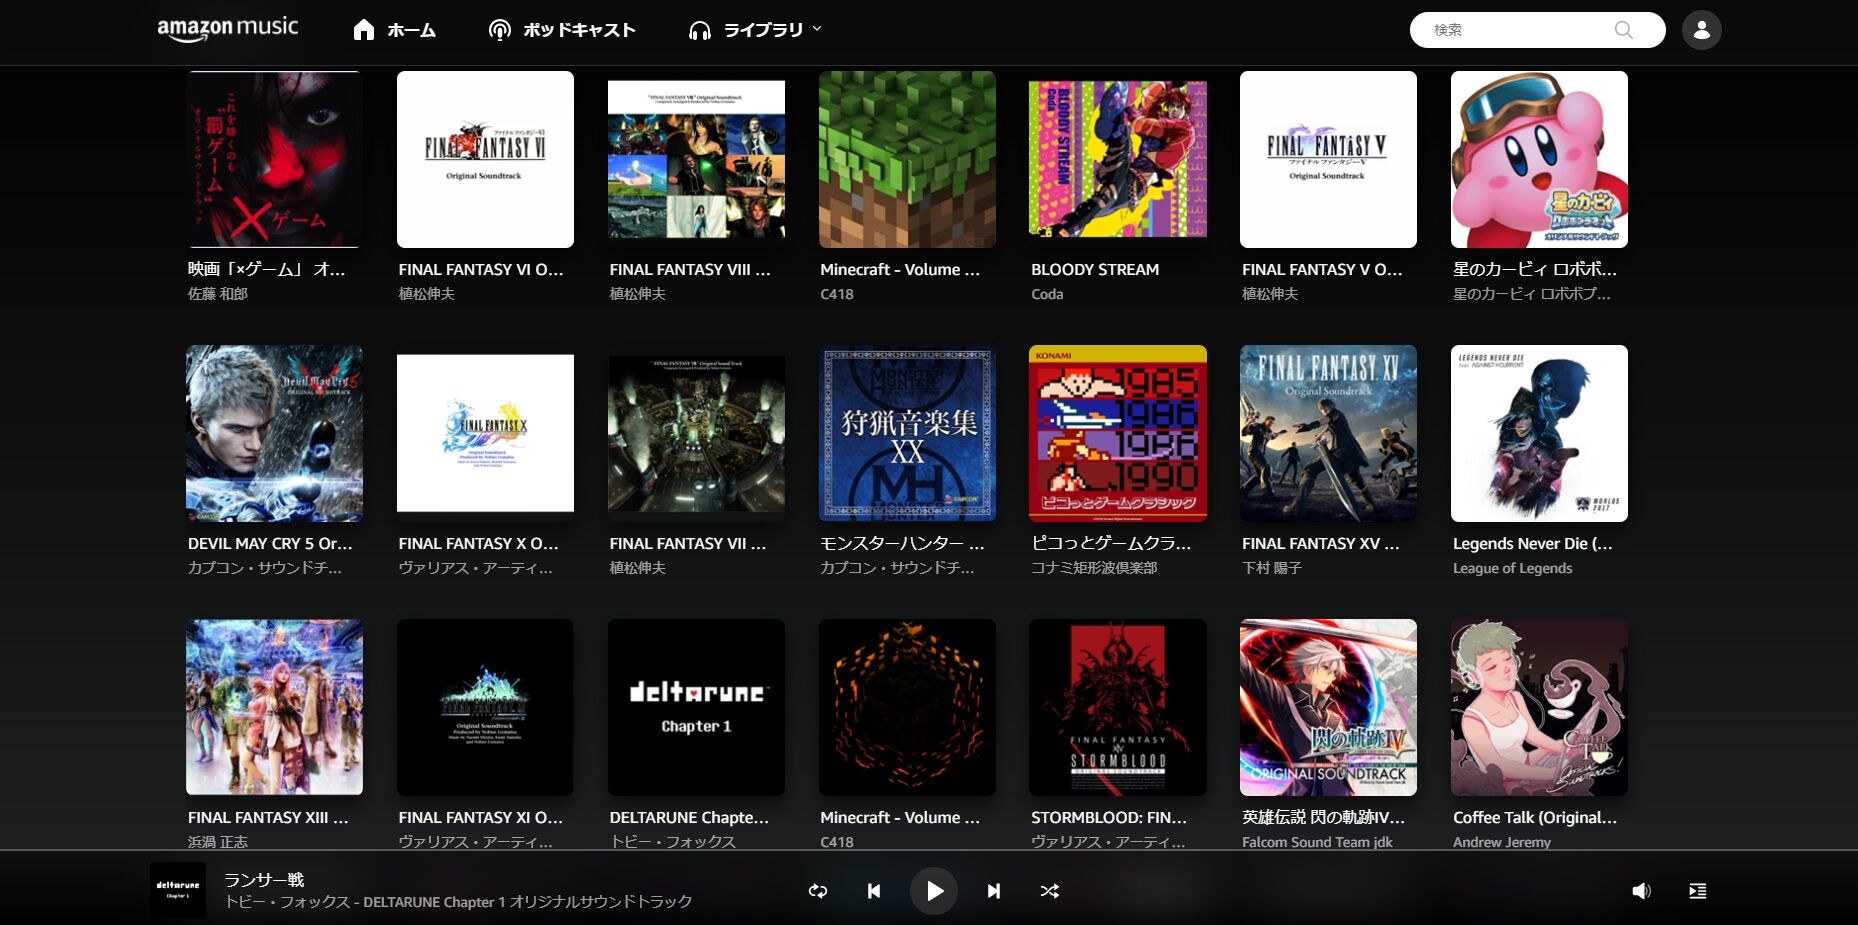Image resolution: width=1858 pixels, height=925 pixels.
Task: Click the volume speaker icon
Action: pos(1641,890)
